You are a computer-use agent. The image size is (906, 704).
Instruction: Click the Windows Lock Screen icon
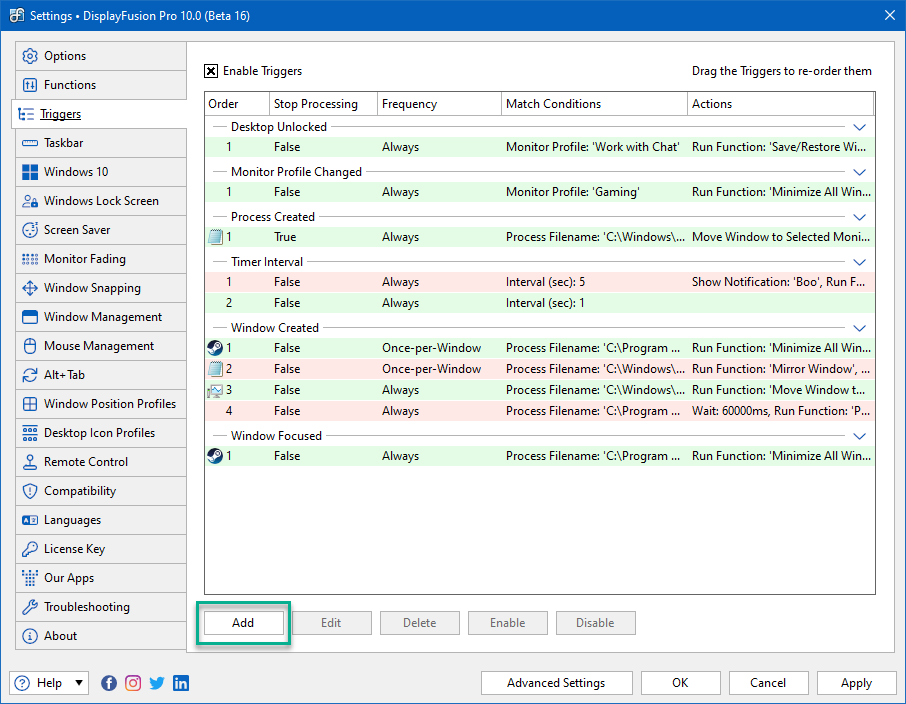tap(29, 201)
